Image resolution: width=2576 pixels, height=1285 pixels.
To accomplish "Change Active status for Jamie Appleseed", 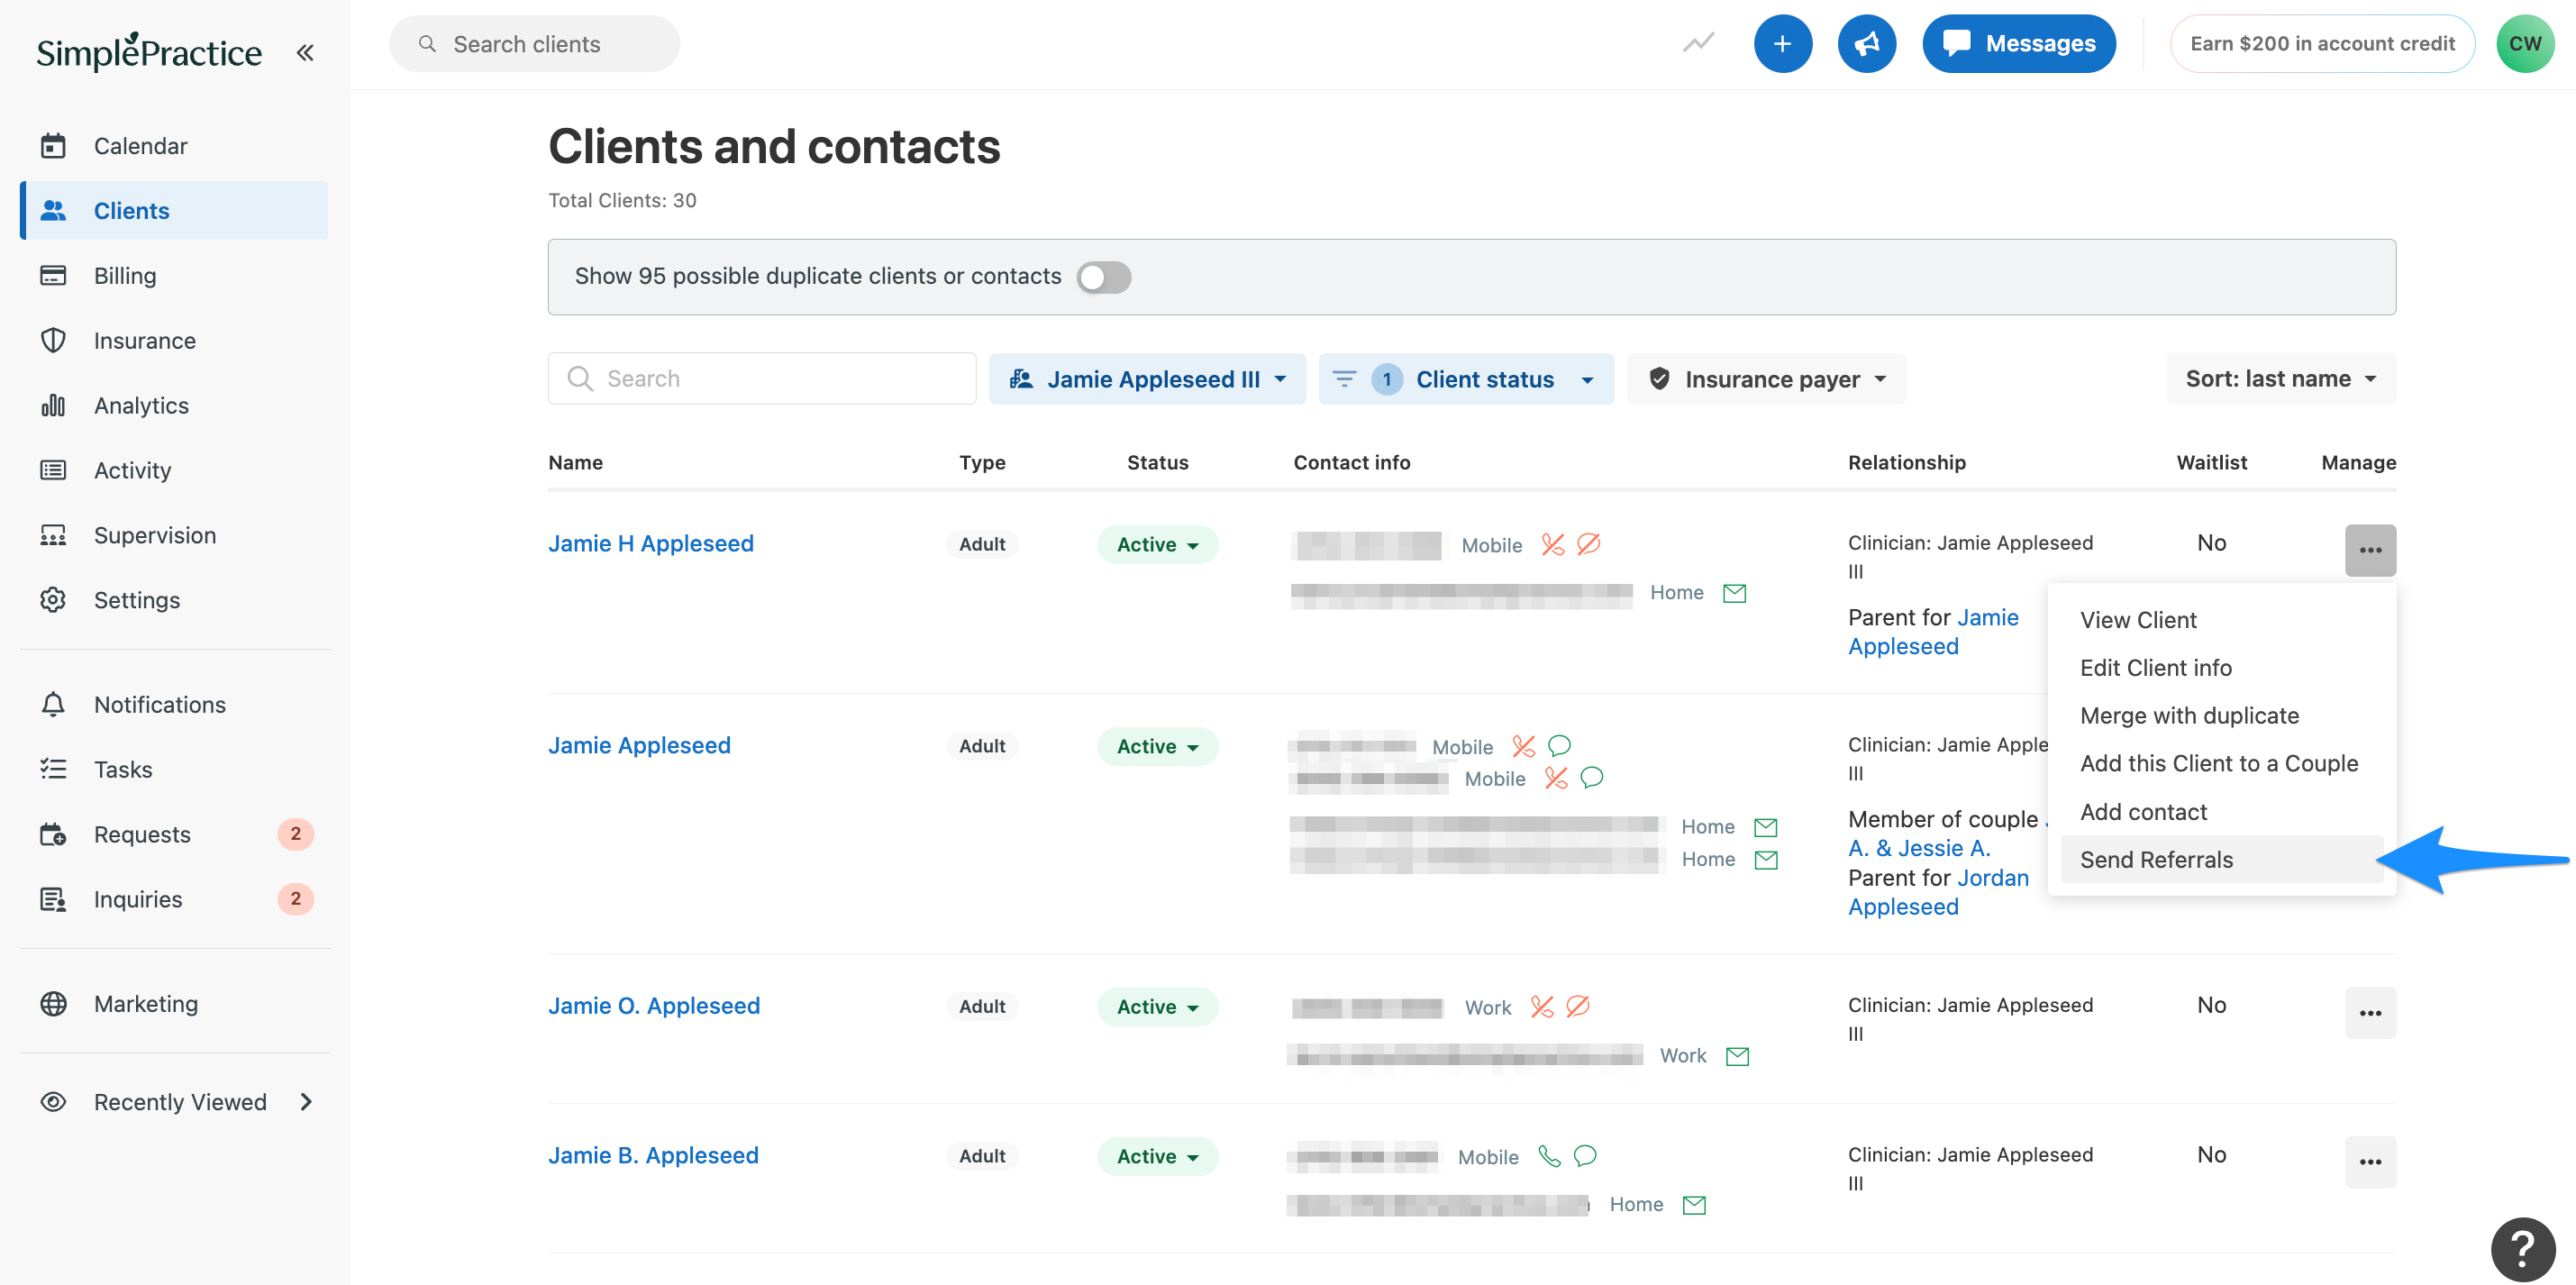I will coord(1156,747).
